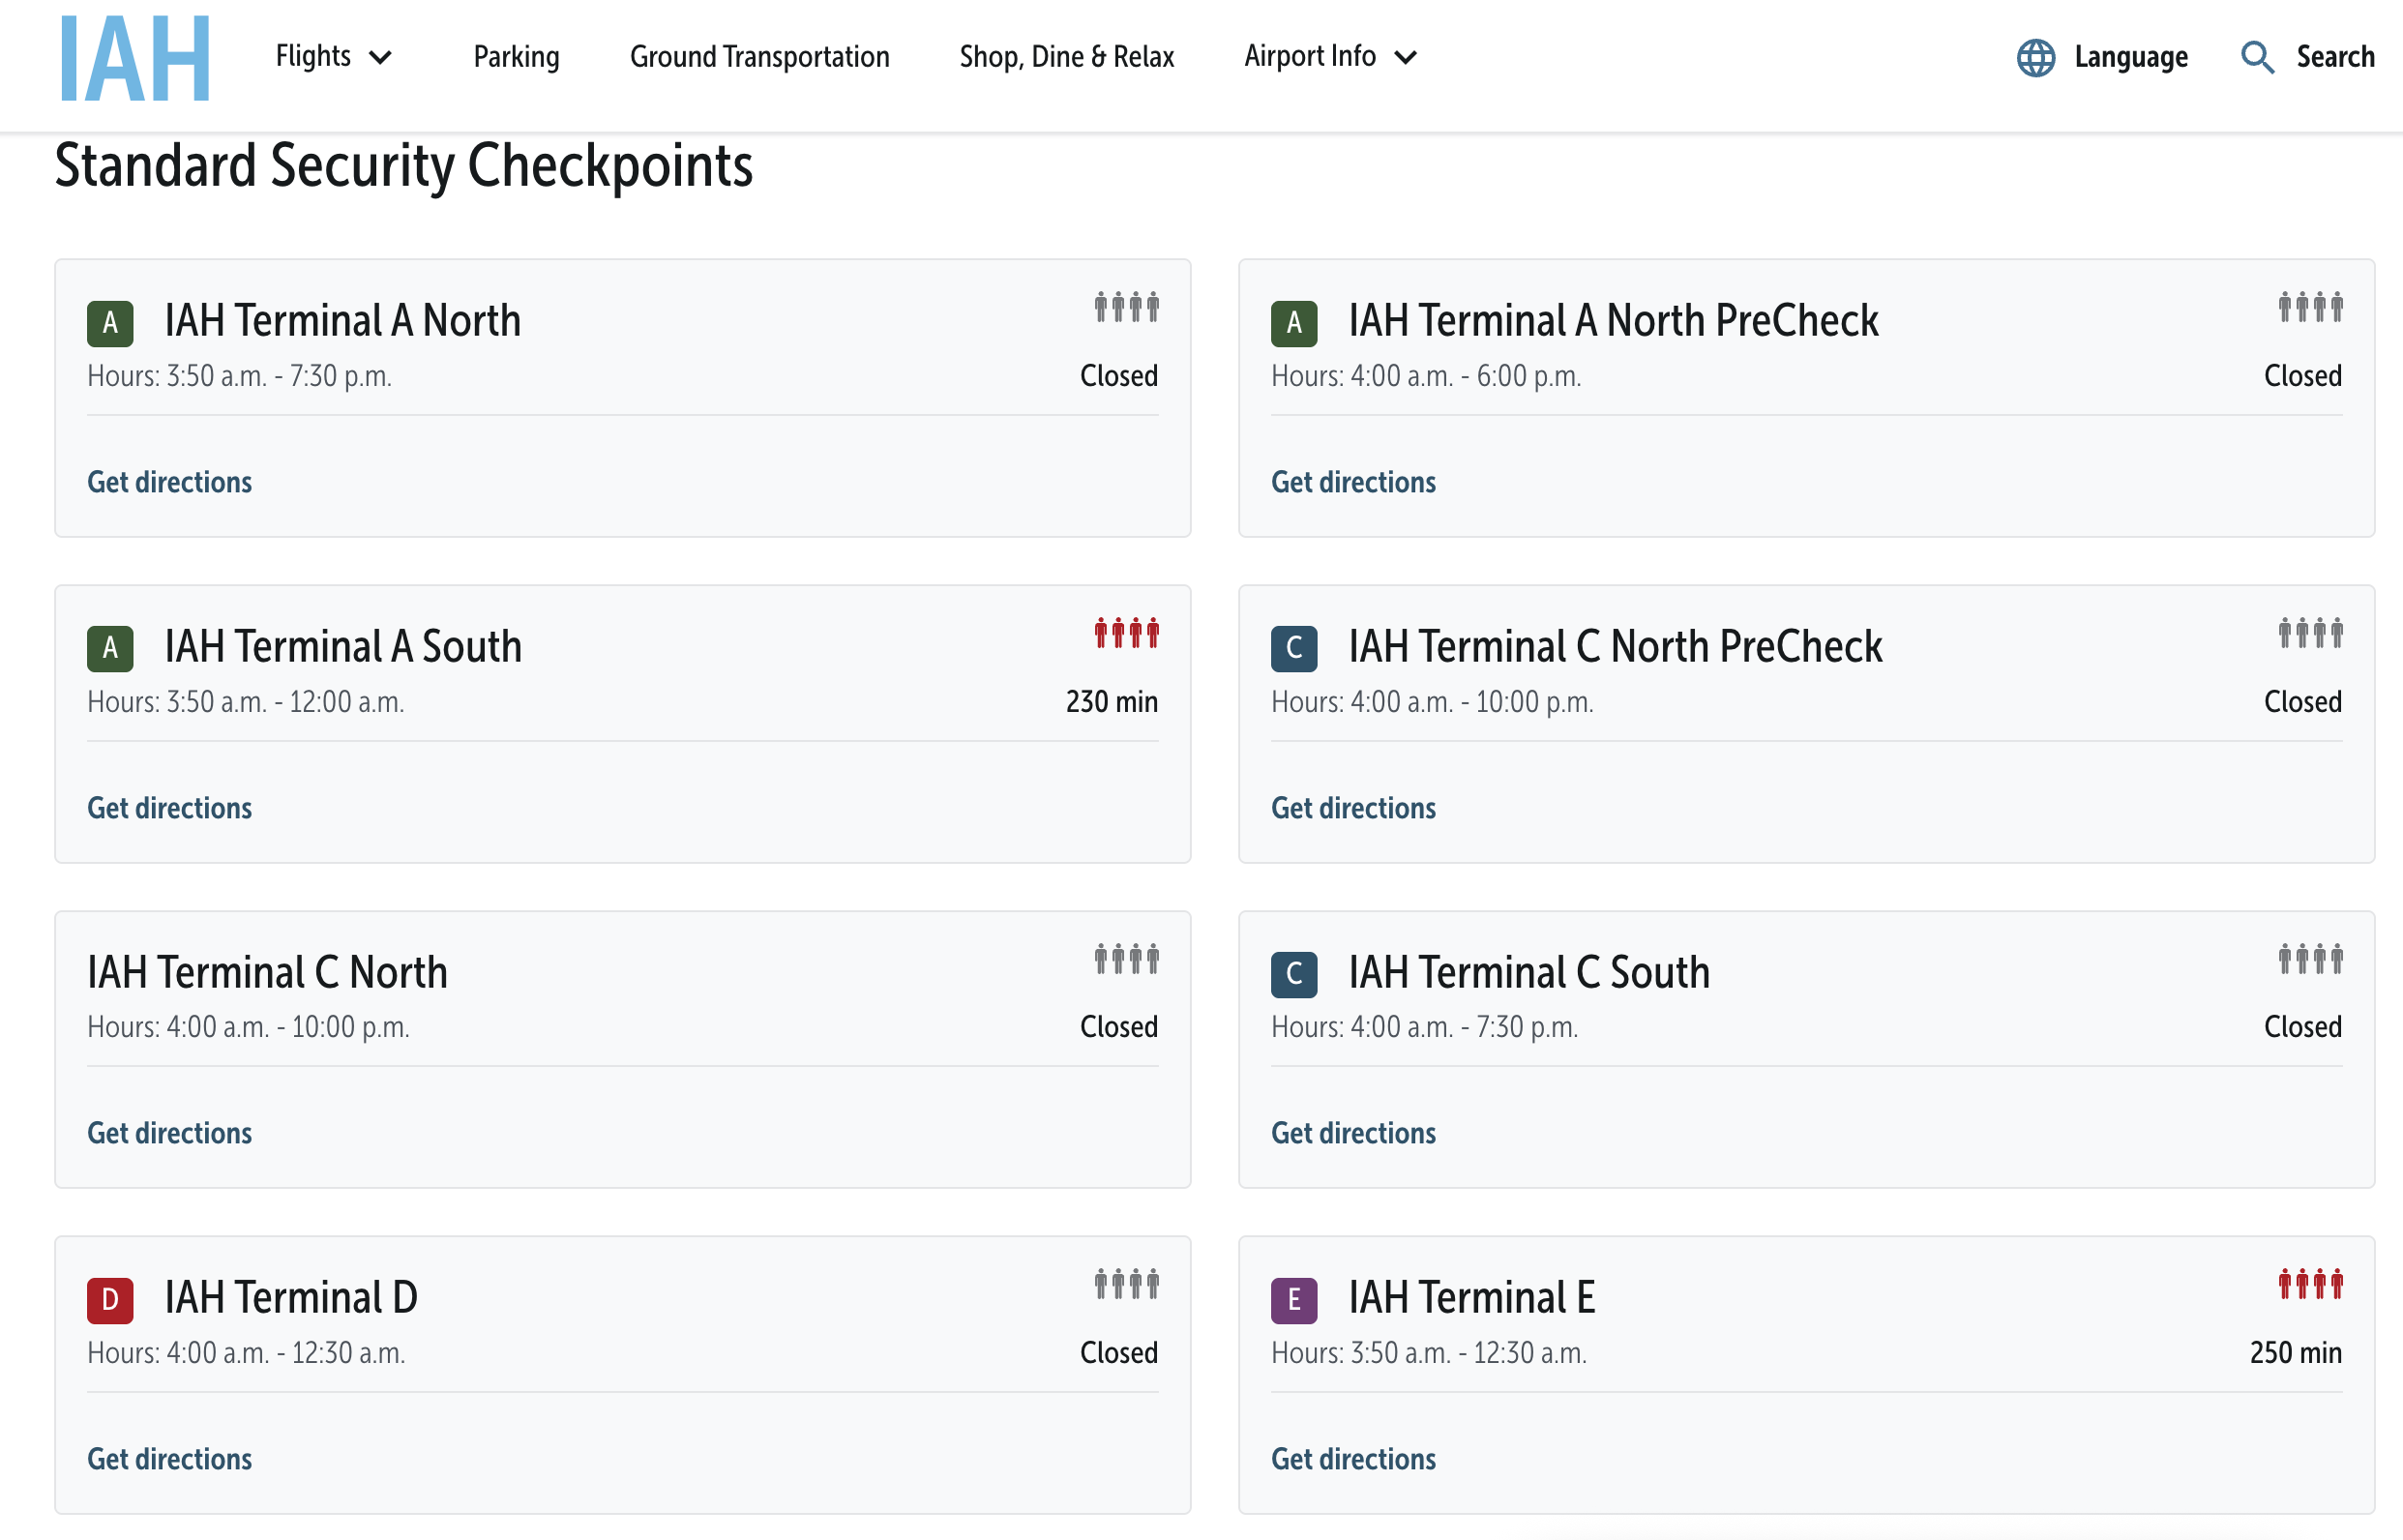Click the C badge on Terminal C North PreCheck
Screen dimensions: 2403x1540
[1294, 649]
